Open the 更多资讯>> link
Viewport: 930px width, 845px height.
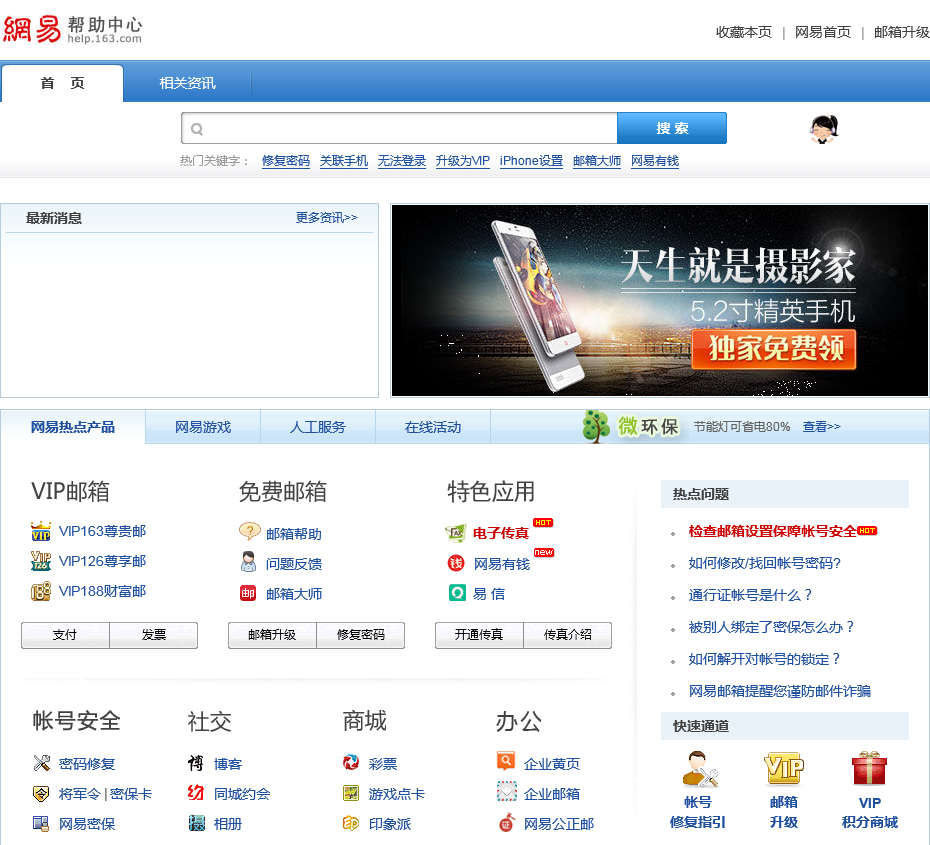[x=327, y=218]
